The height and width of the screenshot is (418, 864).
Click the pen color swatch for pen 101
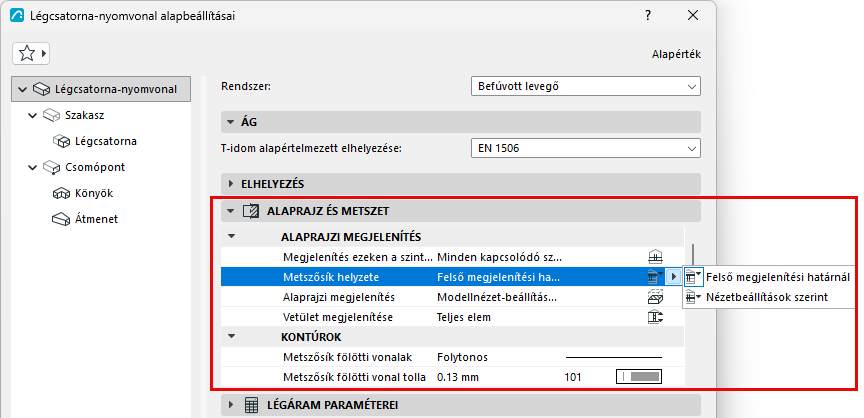pos(639,377)
